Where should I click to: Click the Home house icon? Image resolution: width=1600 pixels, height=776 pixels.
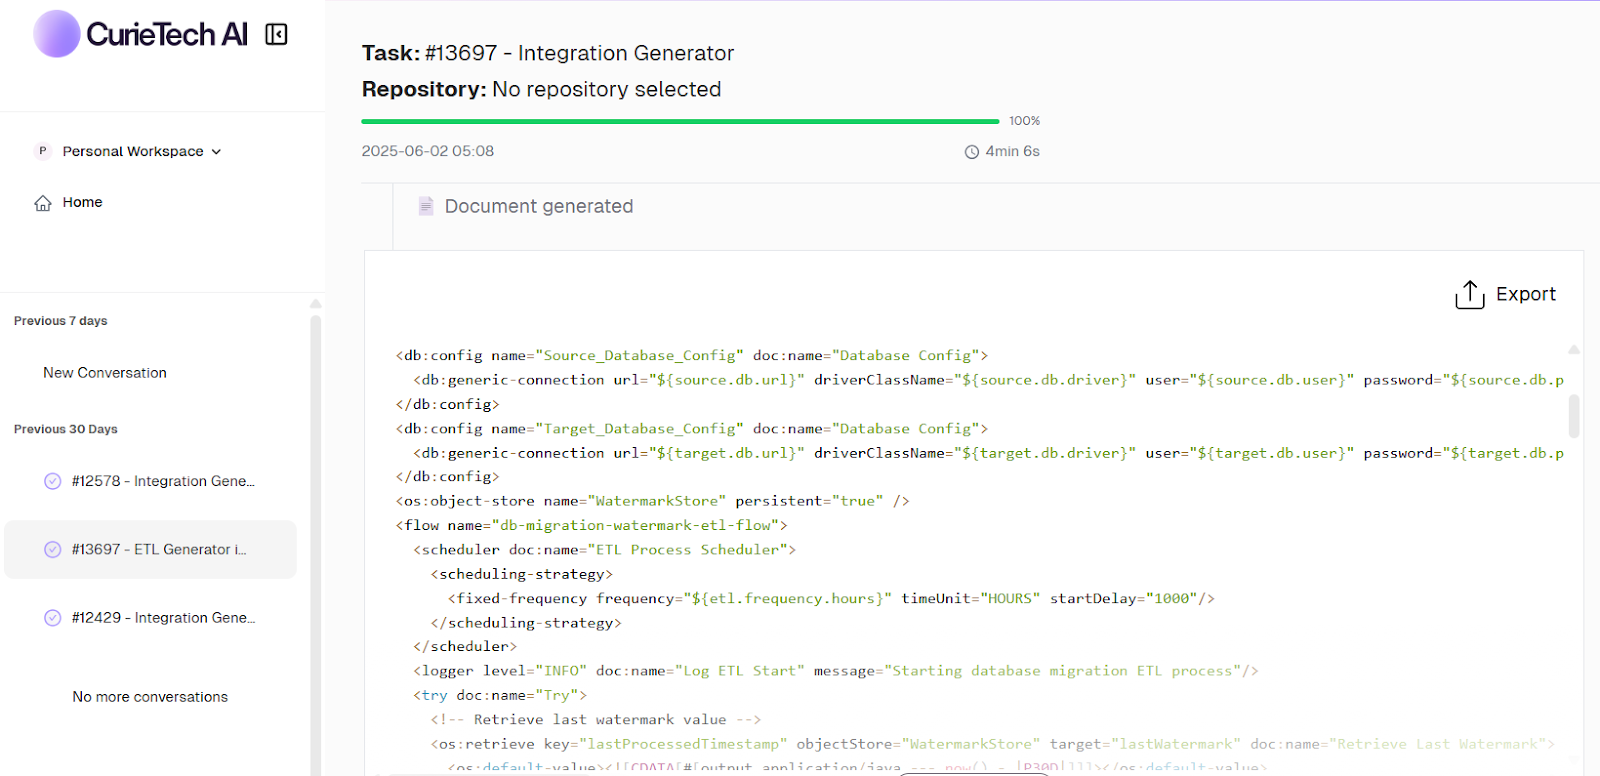[43, 203]
